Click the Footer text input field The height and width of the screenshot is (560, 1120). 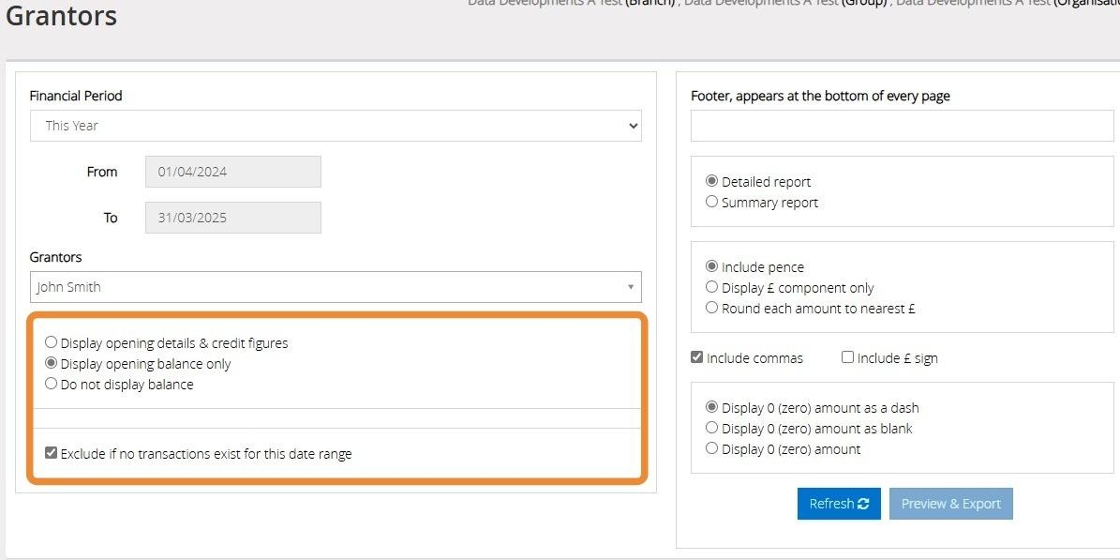901,126
